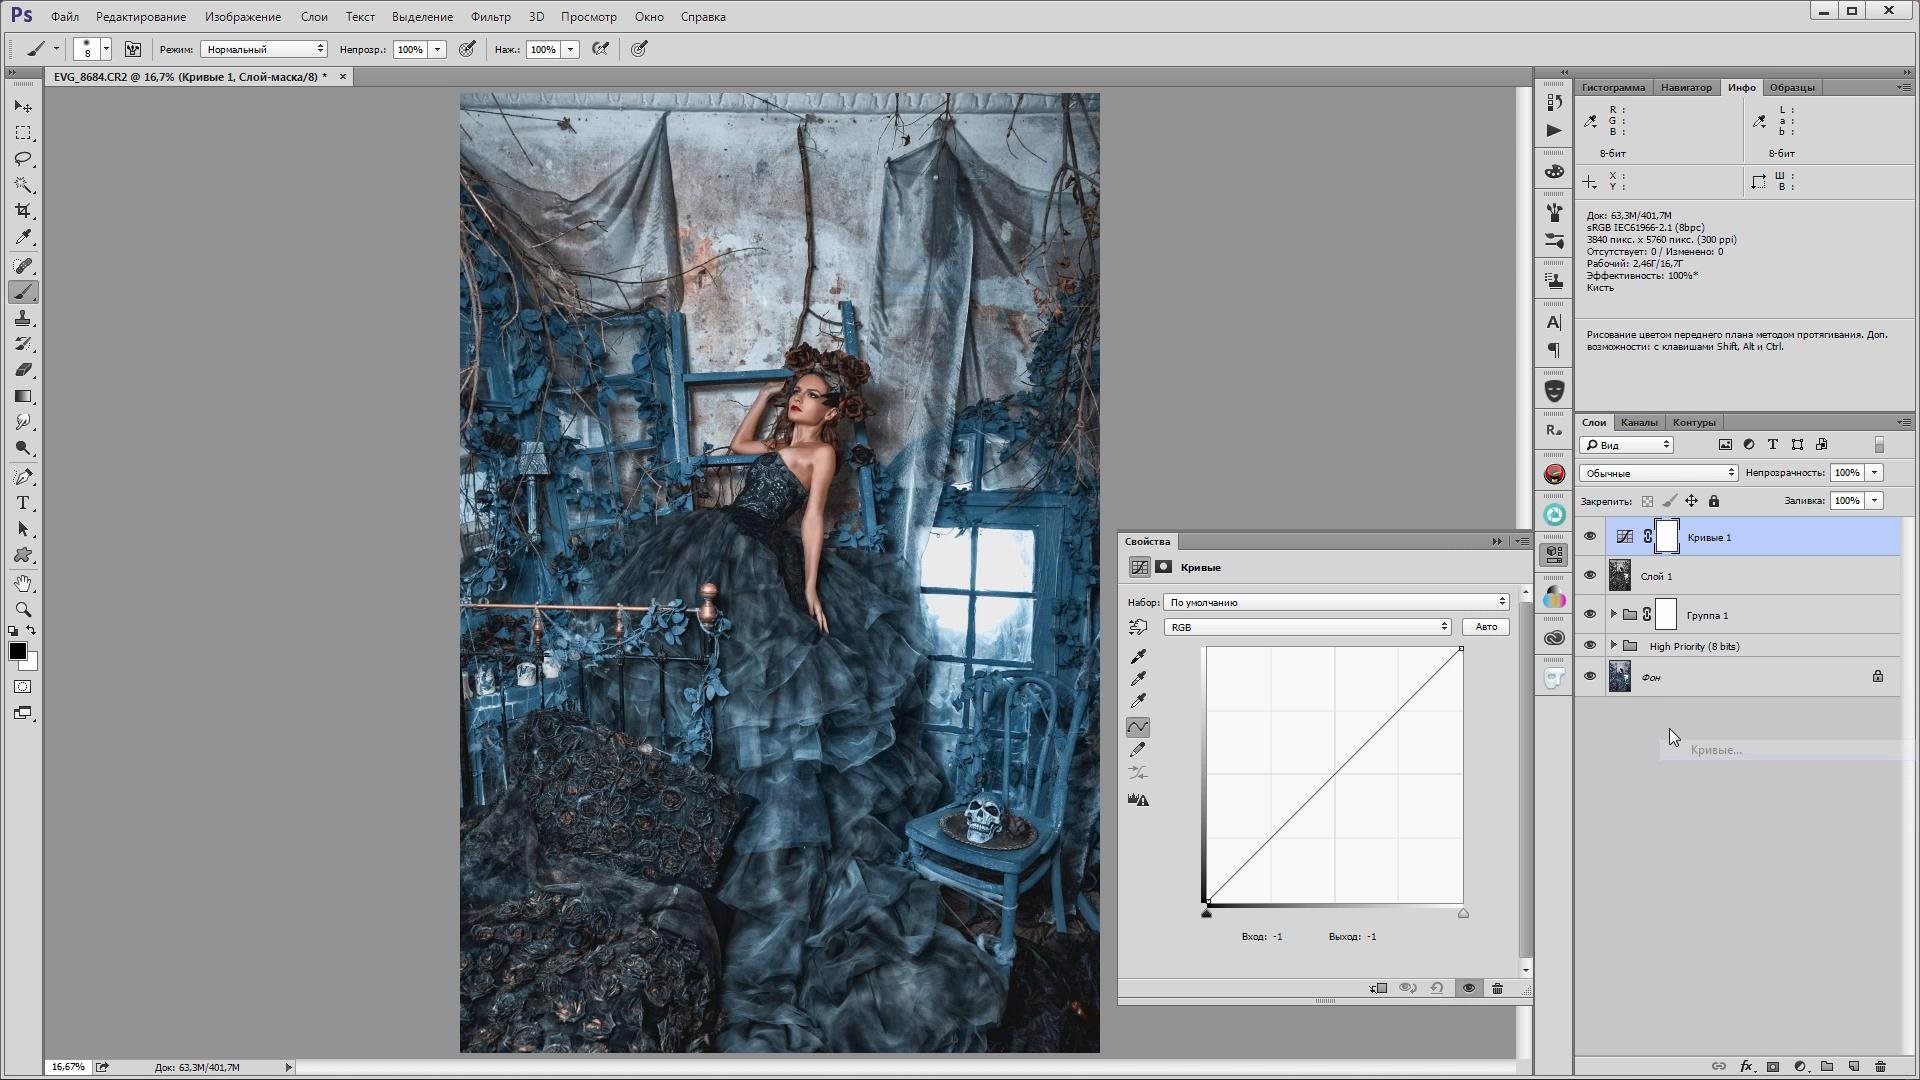Expand the Группа 1 layer group
The image size is (1920, 1080).
tap(1613, 614)
